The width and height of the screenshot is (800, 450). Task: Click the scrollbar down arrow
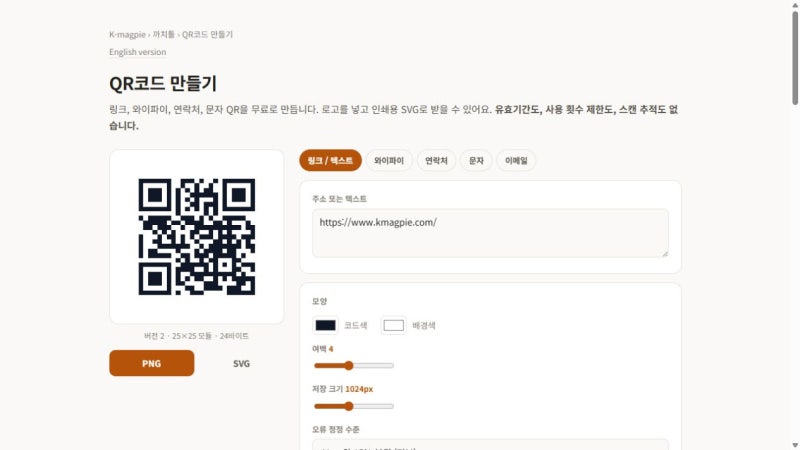[795, 445]
